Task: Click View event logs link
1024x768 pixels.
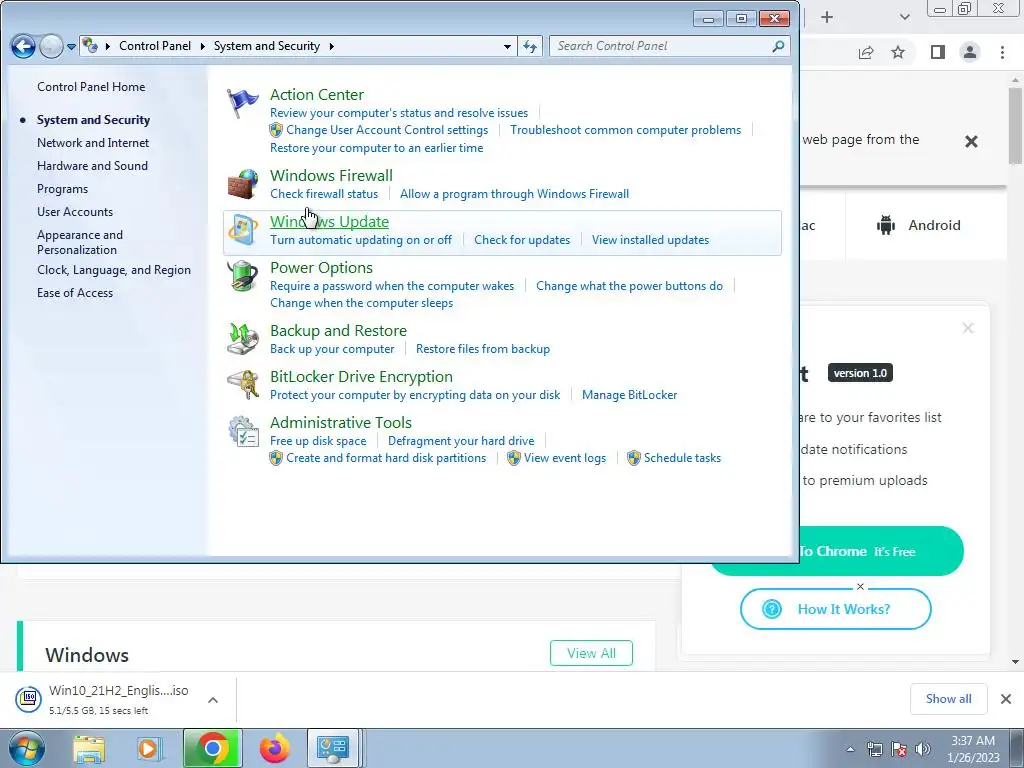Action: 565,458
